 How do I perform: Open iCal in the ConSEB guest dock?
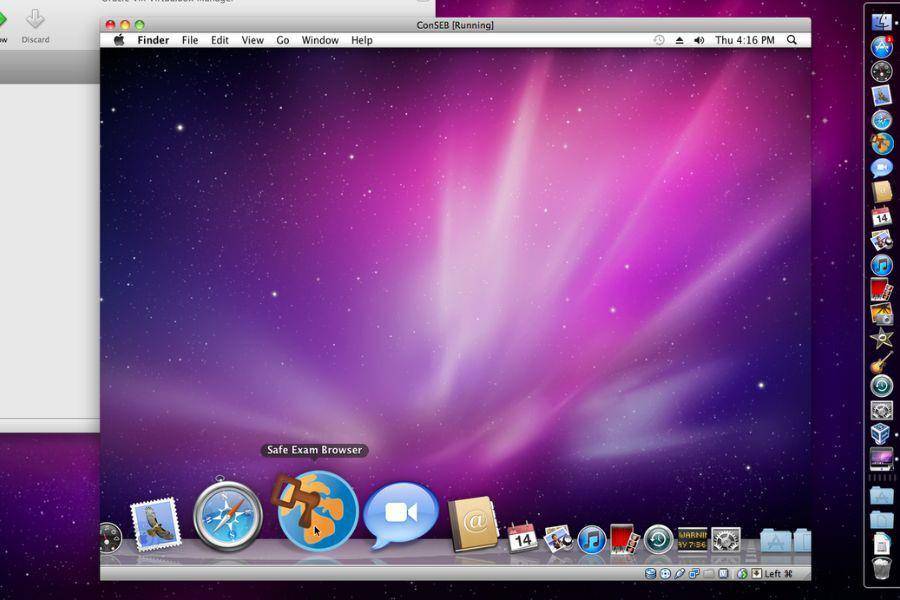(522, 537)
